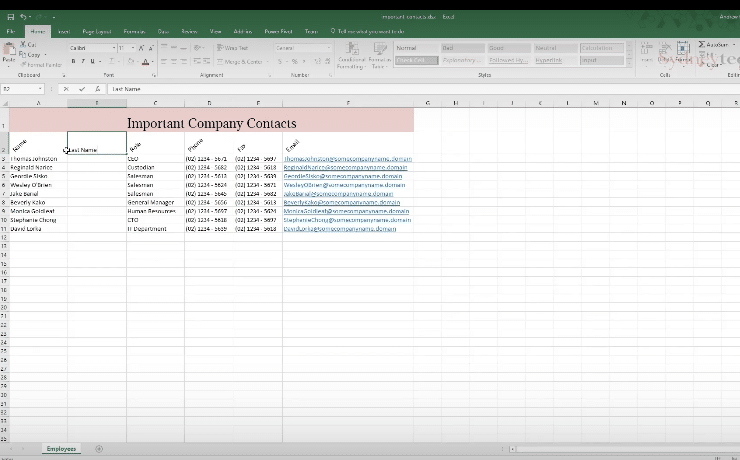Expand the Borders dropdown arrow
The image size is (740, 460).
pyautogui.click(x=118, y=61)
